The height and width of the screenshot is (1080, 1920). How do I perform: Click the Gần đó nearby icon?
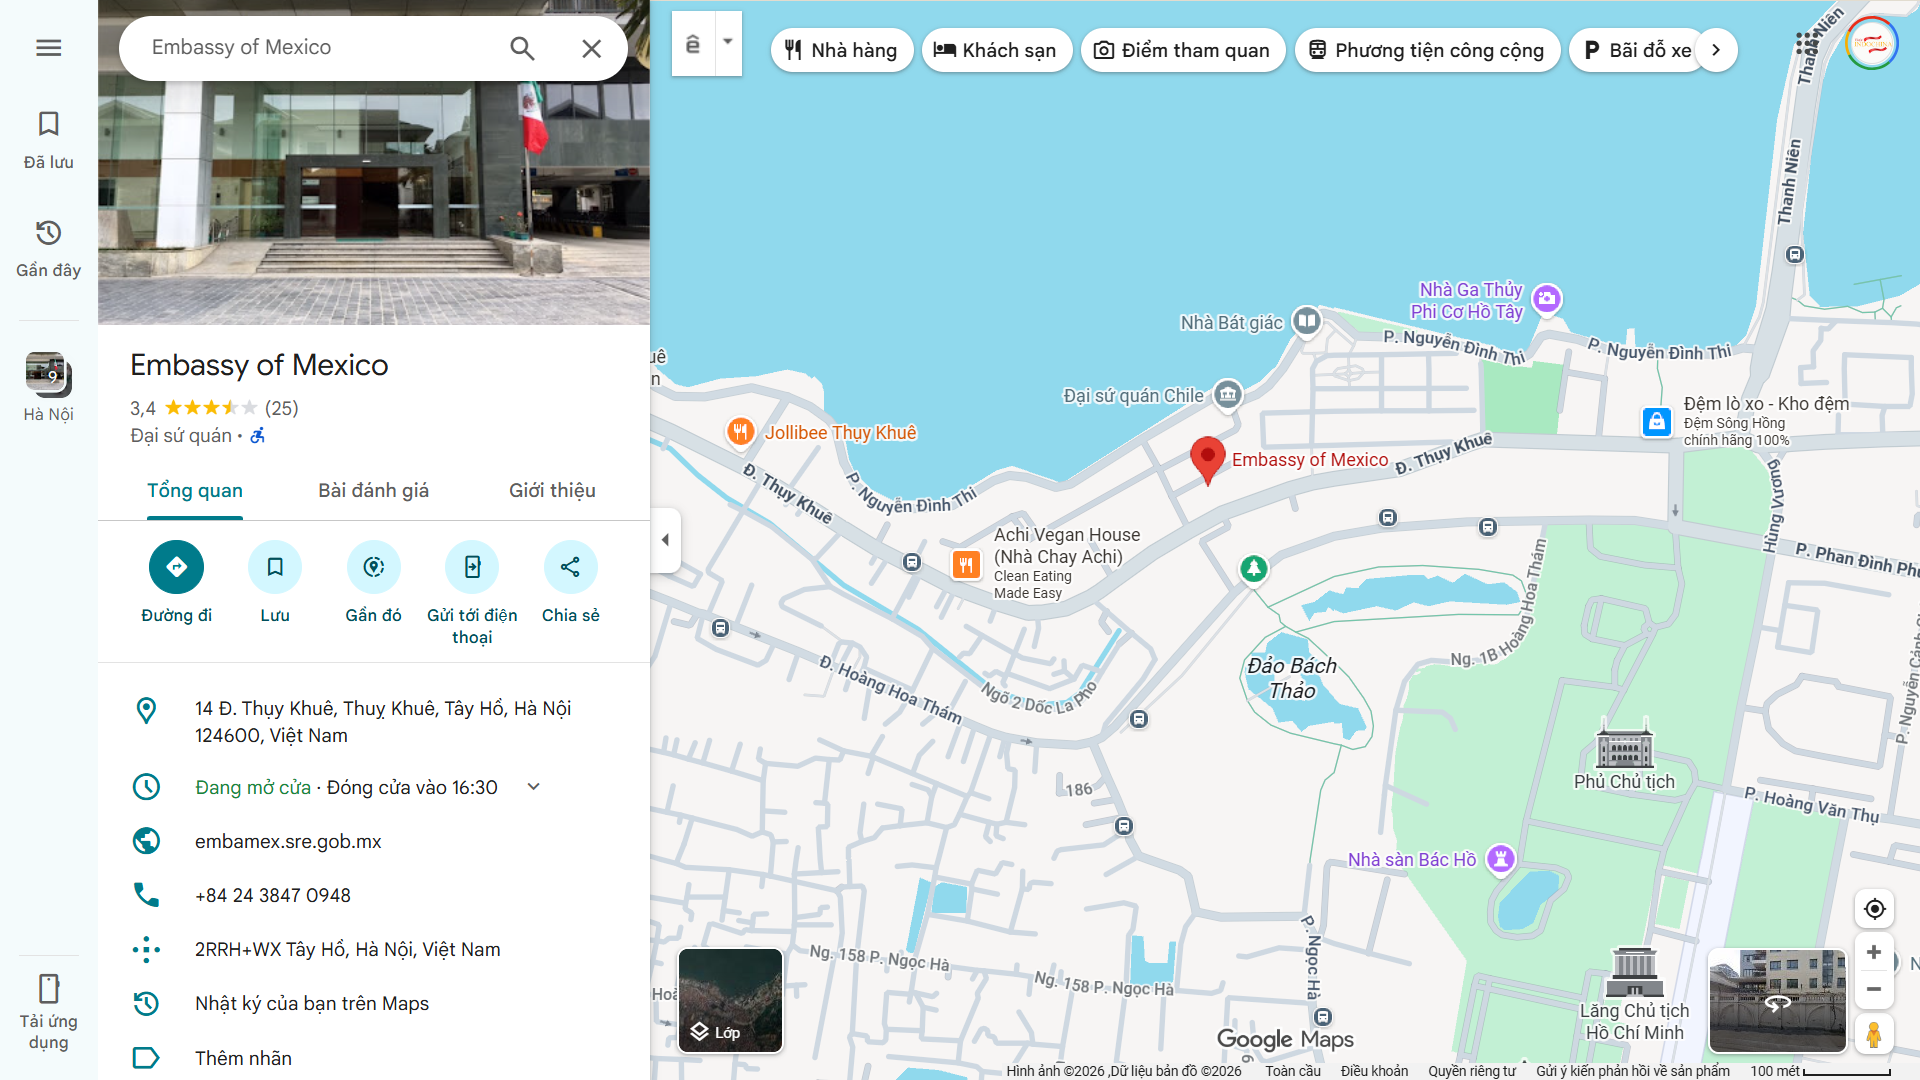[373, 567]
